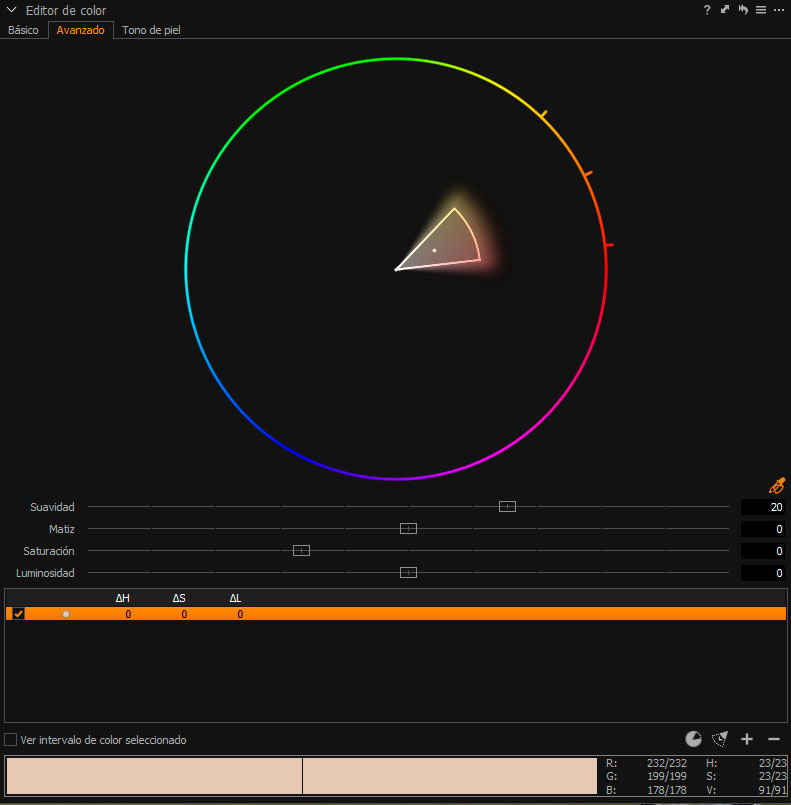The image size is (791, 805).
Task: Uncheck the orange color range row checkbox
Action: (18, 614)
